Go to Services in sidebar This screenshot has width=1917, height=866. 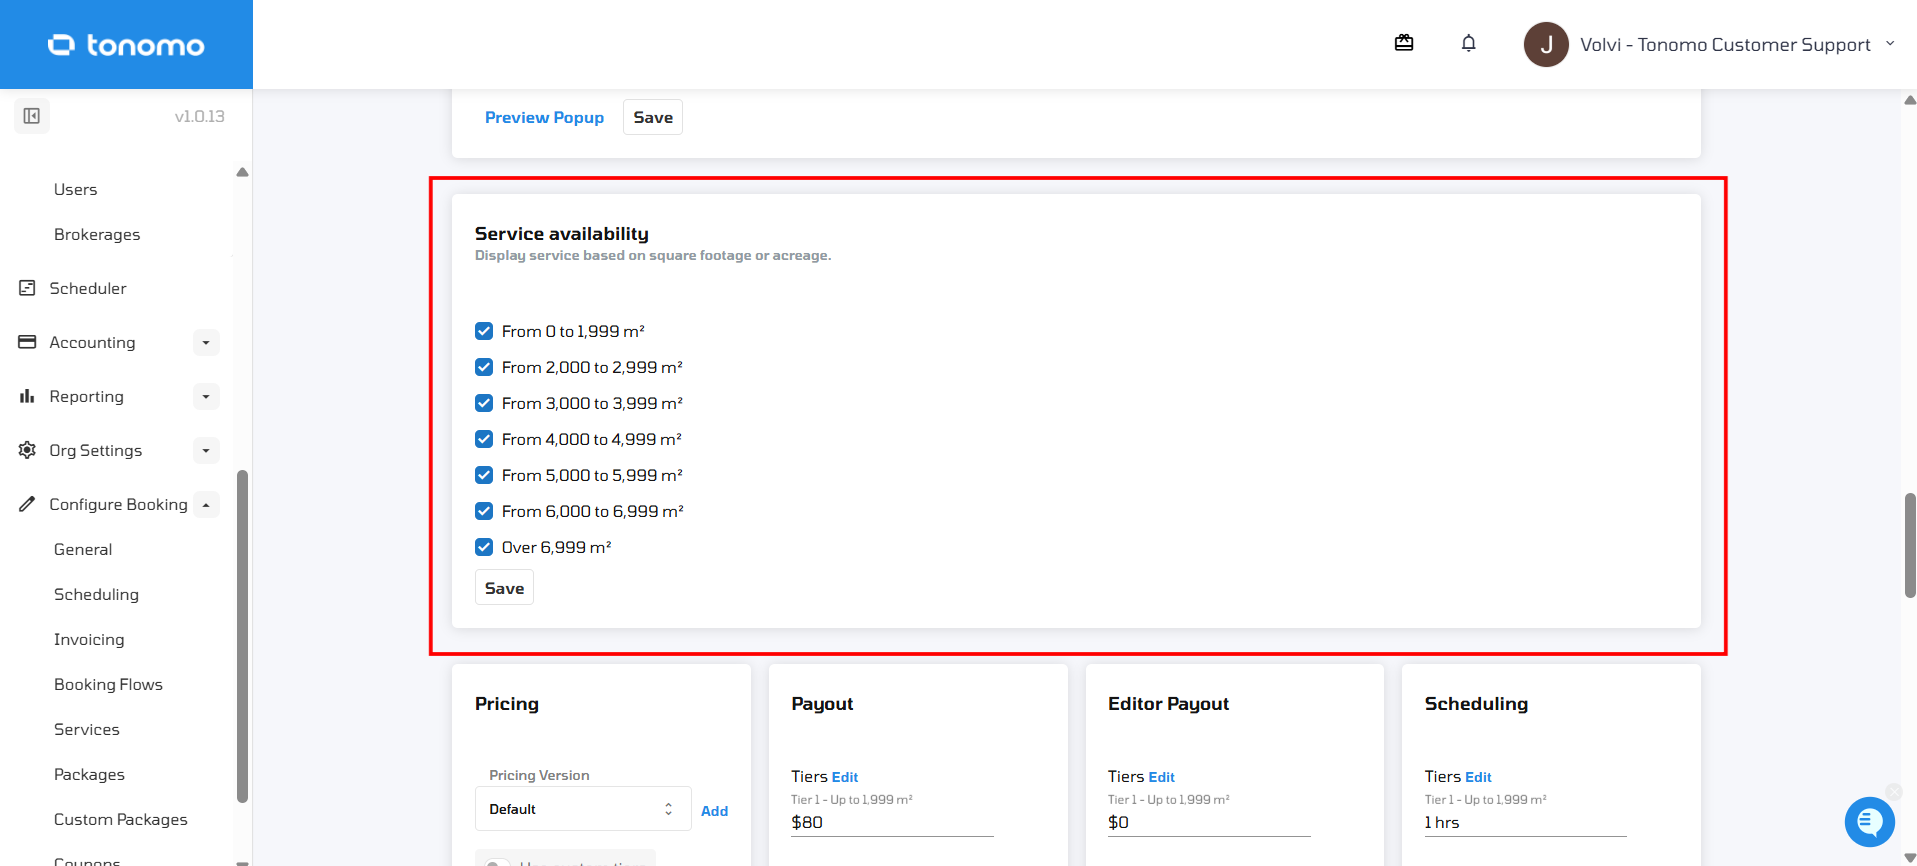pyautogui.click(x=87, y=729)
